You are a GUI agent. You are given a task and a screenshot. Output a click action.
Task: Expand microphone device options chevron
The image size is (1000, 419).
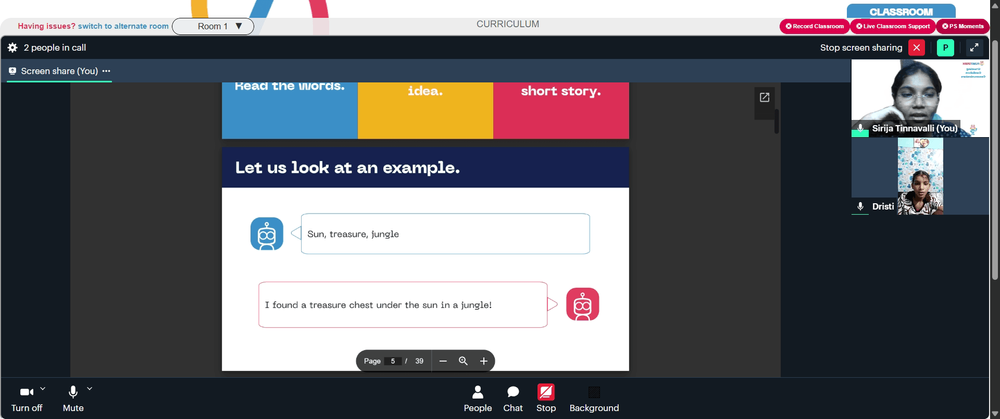tap(89, 388)
